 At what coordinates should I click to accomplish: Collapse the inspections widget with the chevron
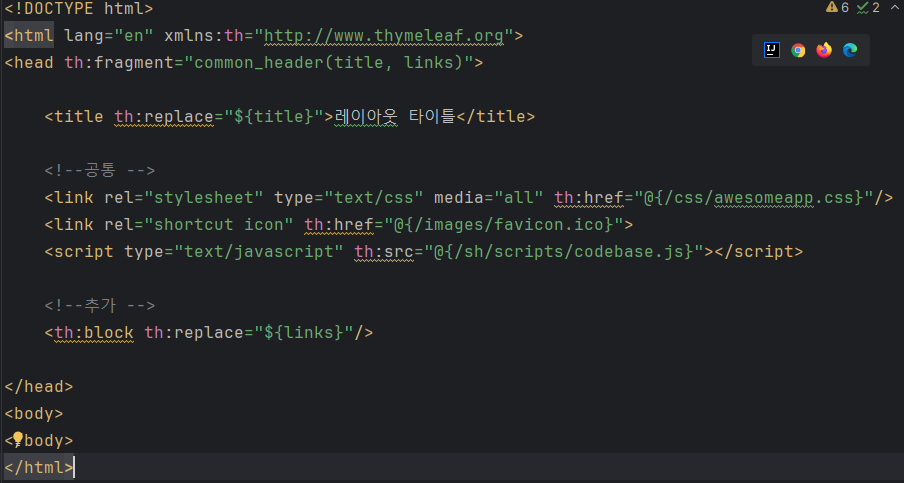[894, 7]
